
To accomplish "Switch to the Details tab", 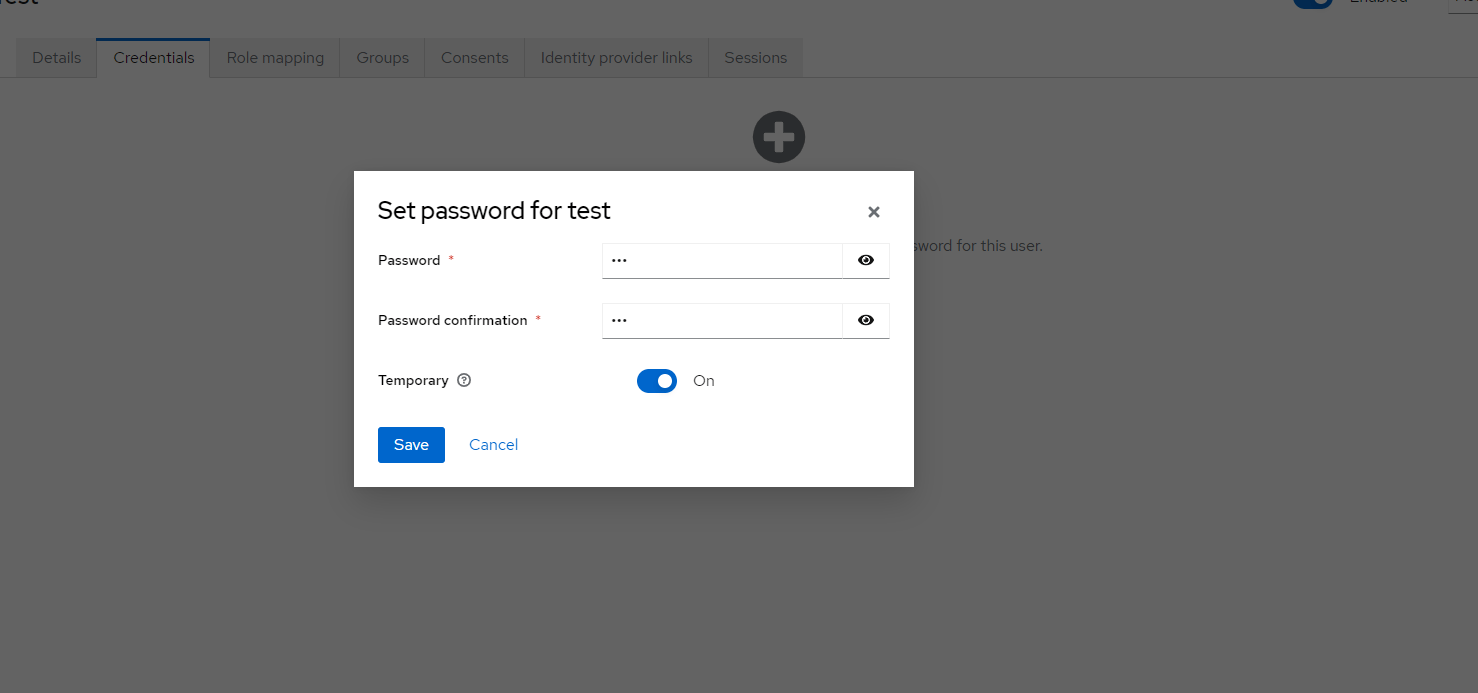I will pyautogui.click(x=56, y=57).
